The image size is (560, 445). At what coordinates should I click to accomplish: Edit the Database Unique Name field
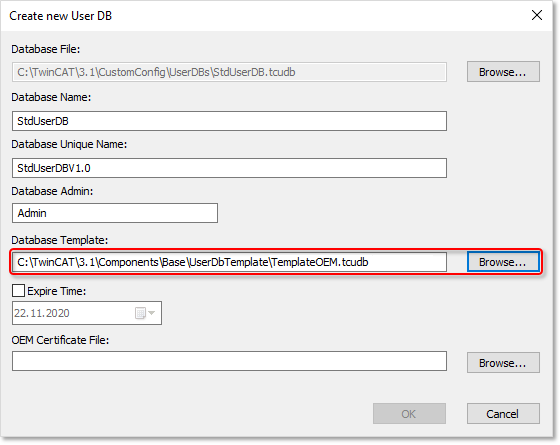[229, 168]
